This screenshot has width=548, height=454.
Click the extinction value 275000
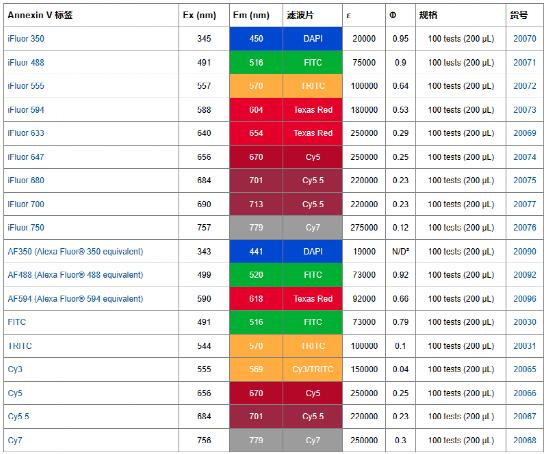click(364, 228)
